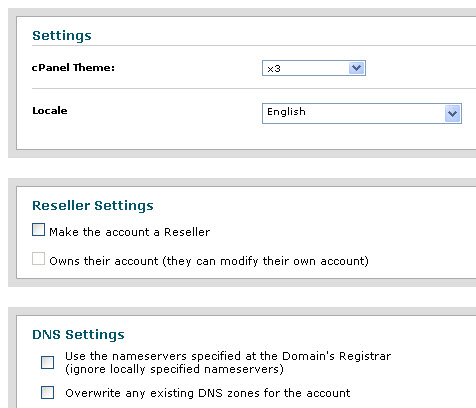Enable Make the account a Reseller checkbox
The image size is (476, 408).
tap(38, 230)
